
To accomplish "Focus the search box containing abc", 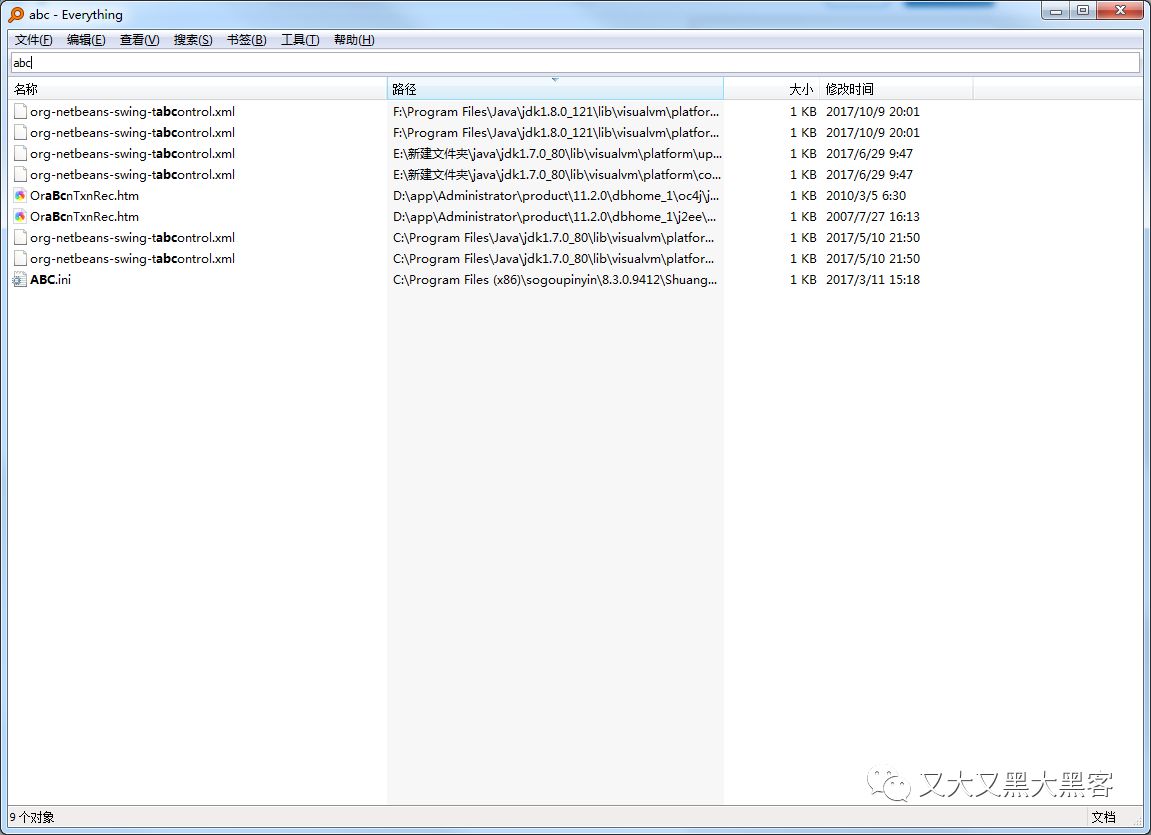I will (x=575, y=62).
